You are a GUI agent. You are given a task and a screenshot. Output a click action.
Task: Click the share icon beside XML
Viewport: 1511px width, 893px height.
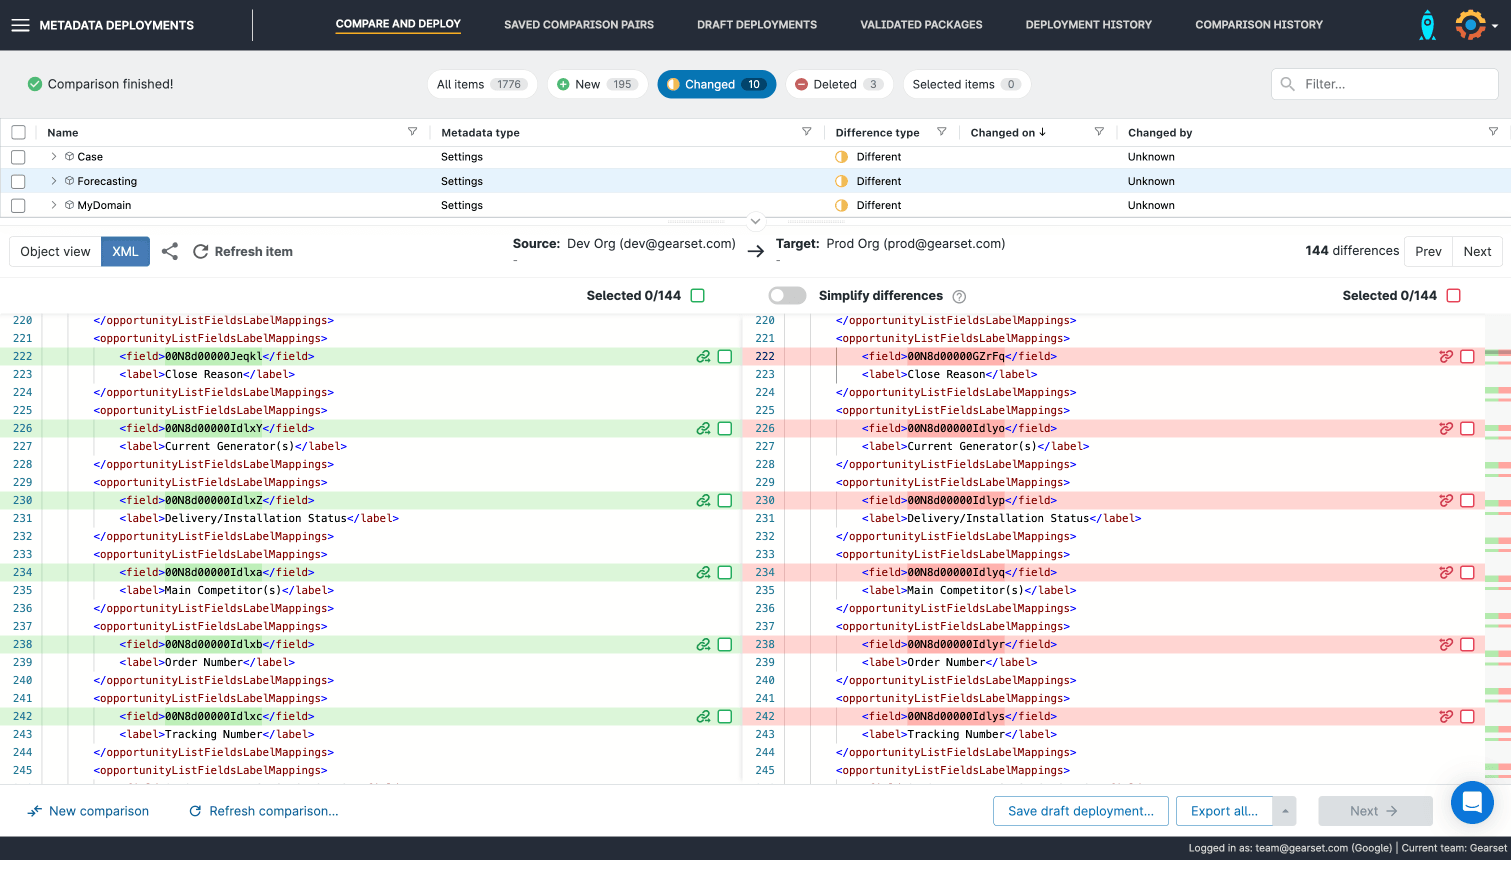[170, 252]
